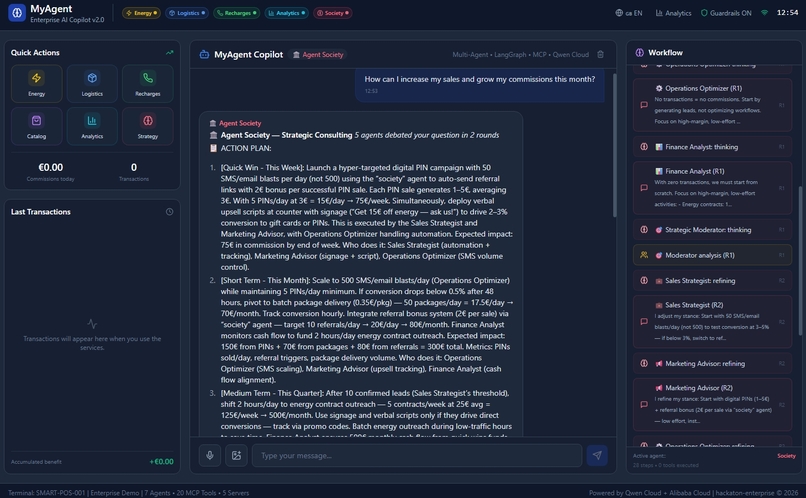Click the Agent Society label above response
Image resolution: width=806 pixels, height=498 pixels.
point(235,123)
